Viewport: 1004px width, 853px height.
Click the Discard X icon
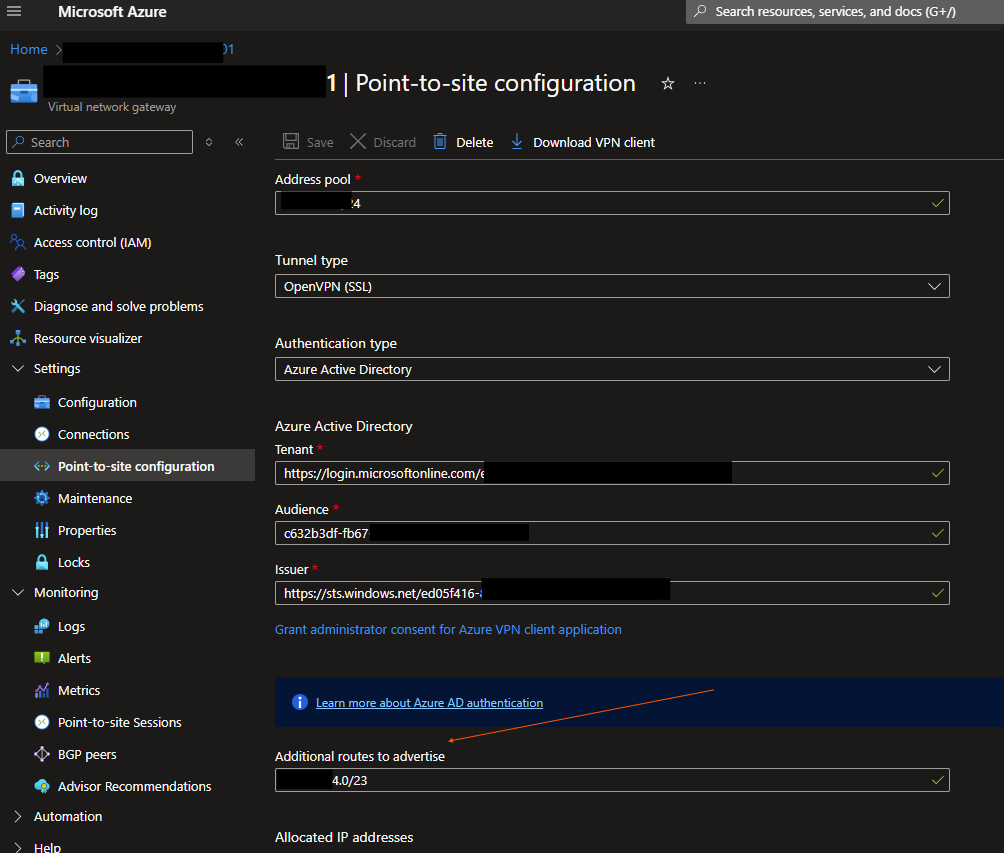358,142
